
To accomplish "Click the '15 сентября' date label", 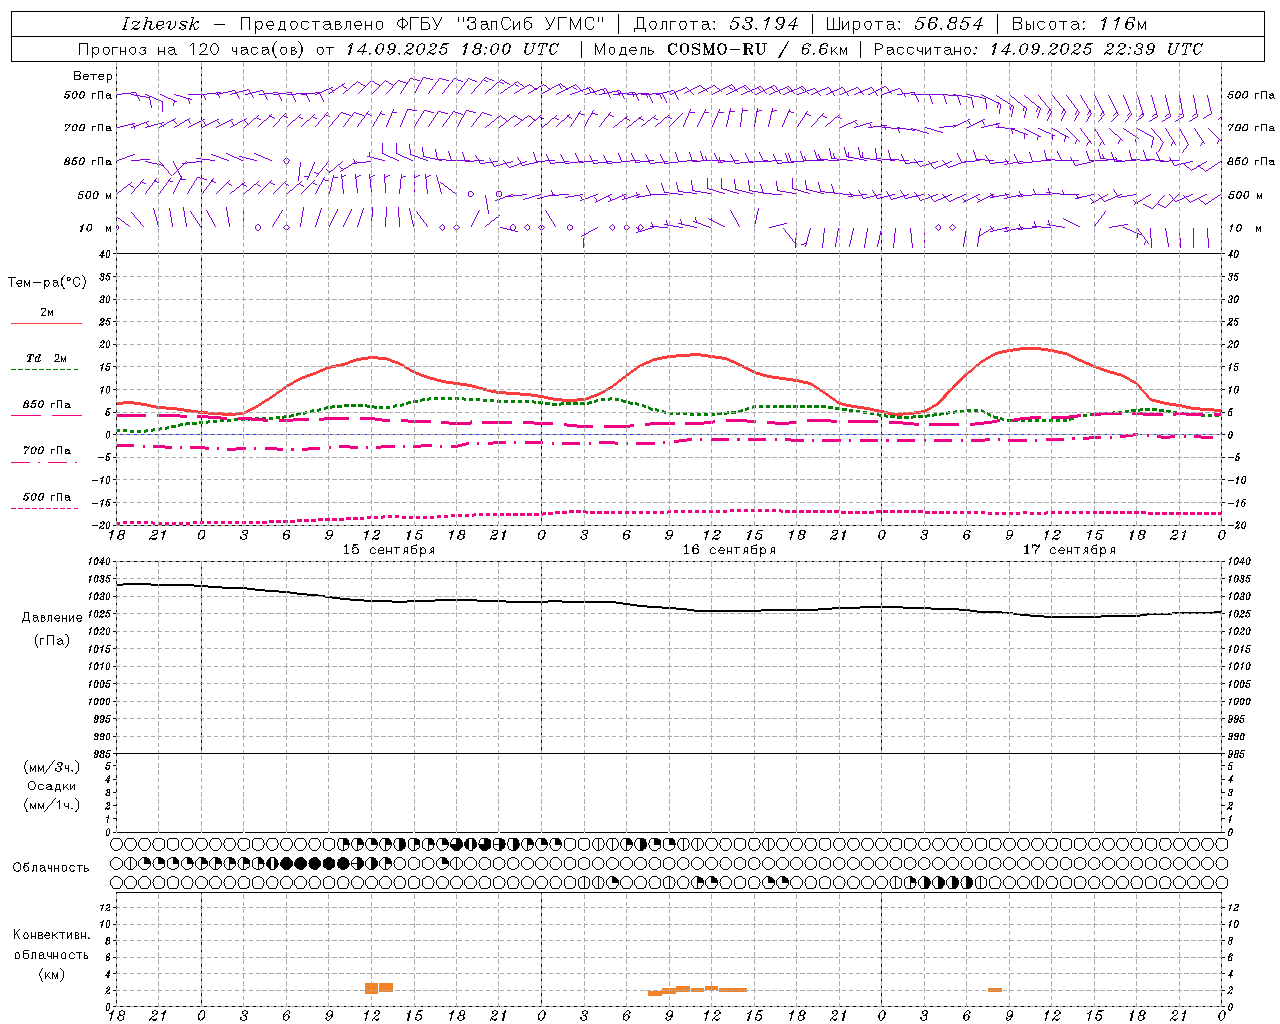I will [x=389, y=550].
